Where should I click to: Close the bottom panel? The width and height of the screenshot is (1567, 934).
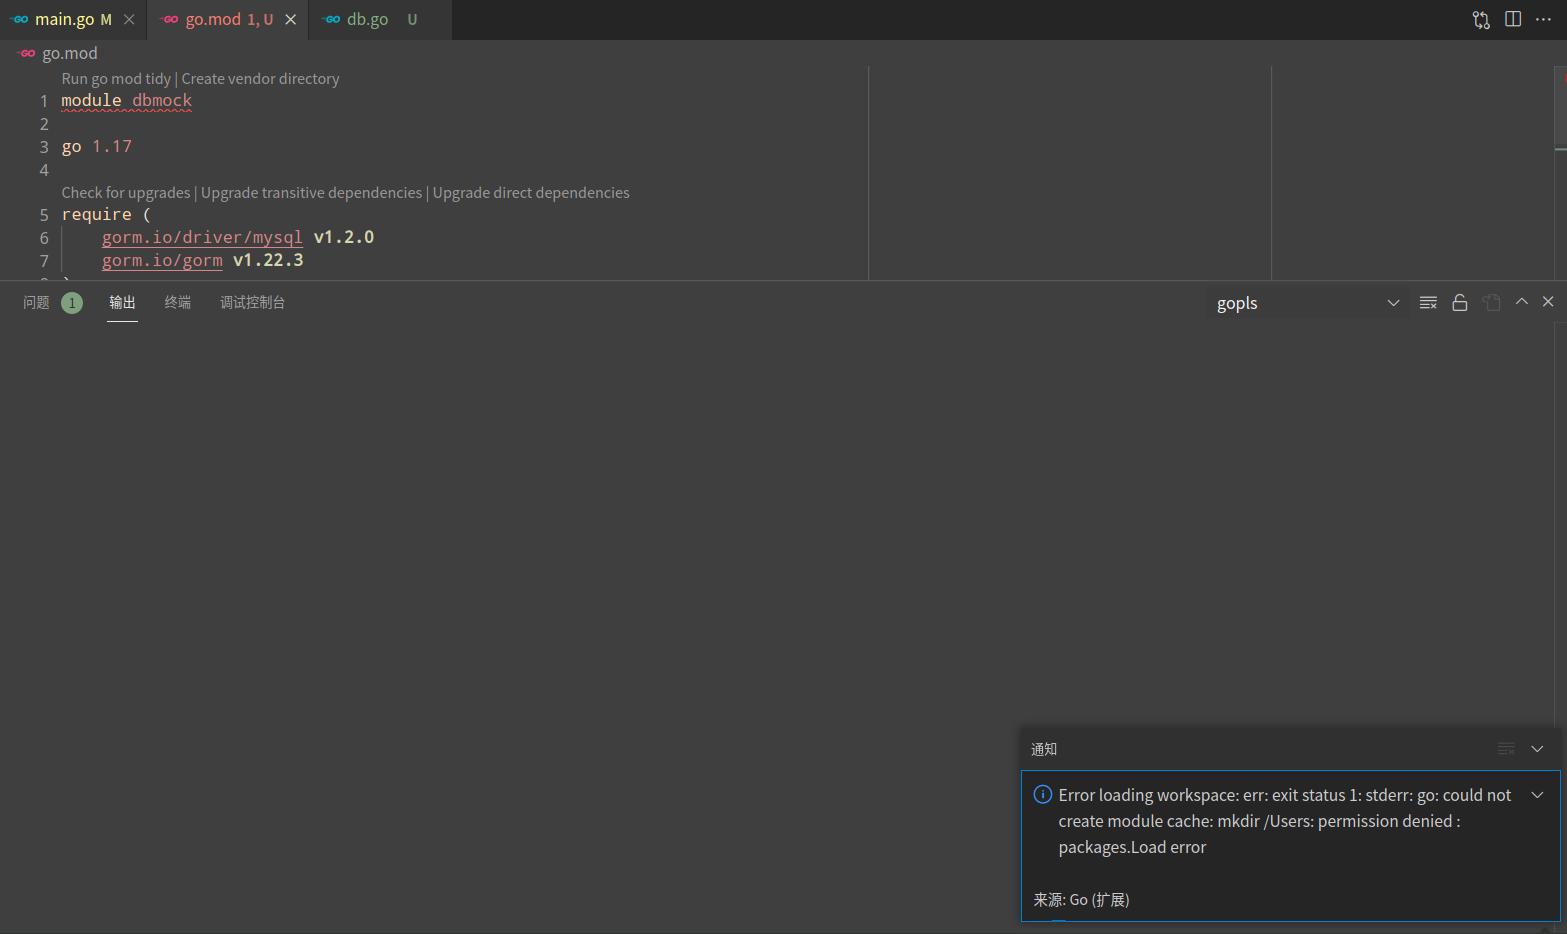click(1548, 301)
